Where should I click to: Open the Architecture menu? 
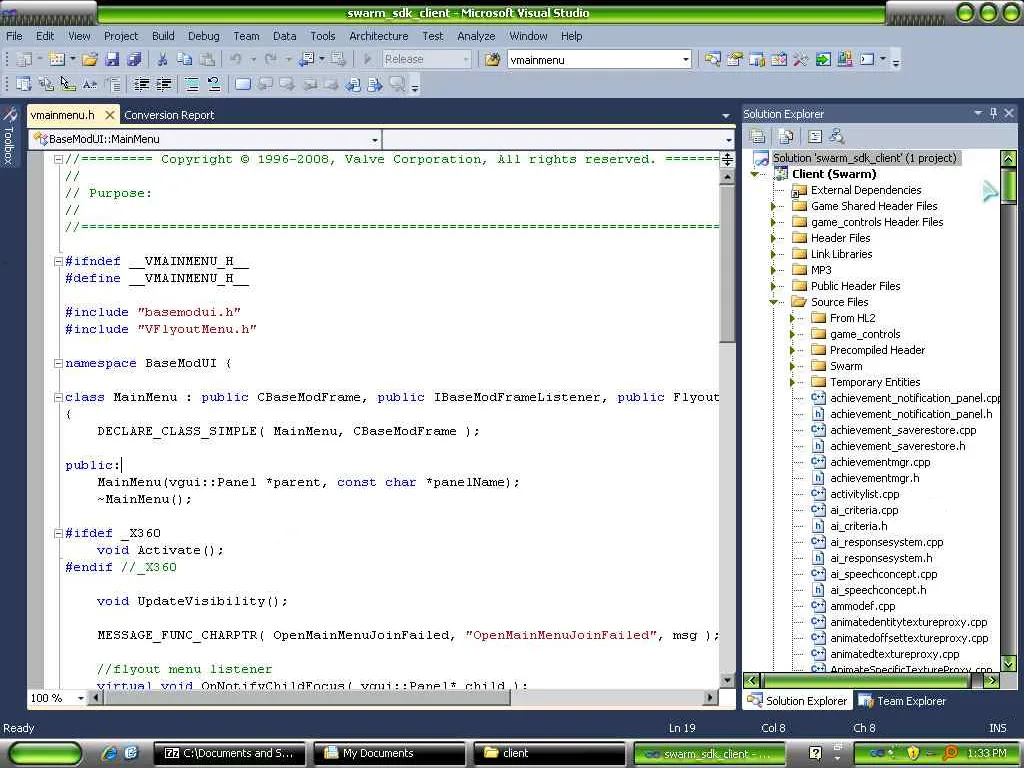click(x=378, y=36)
